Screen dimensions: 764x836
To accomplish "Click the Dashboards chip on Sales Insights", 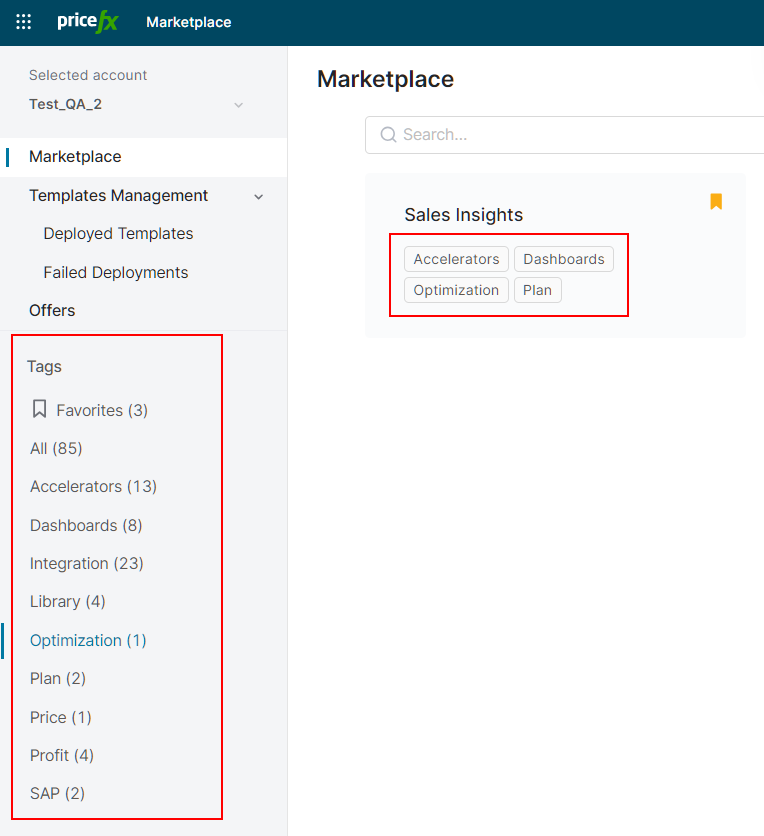I will click(564, 259).
